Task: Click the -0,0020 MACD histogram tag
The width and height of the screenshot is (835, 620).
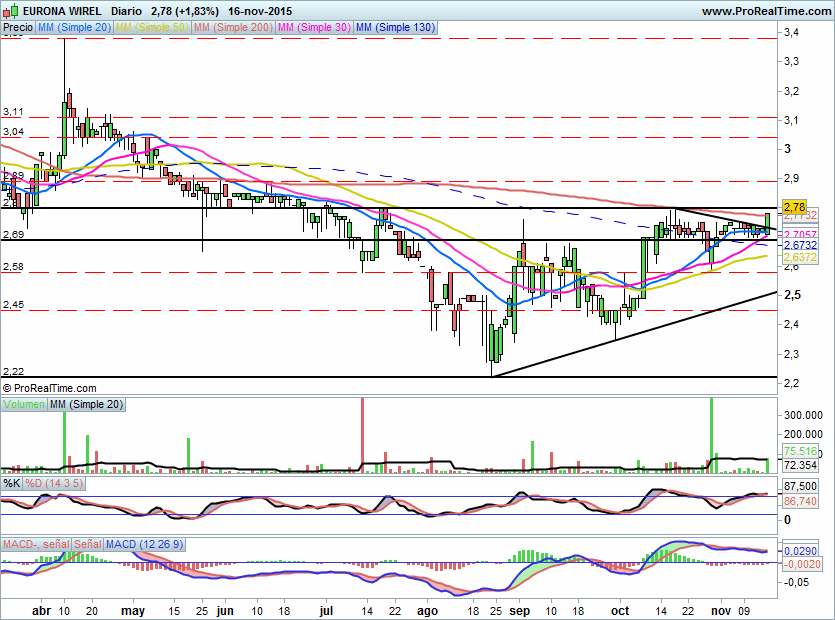Action: click(x=801, y=564)
